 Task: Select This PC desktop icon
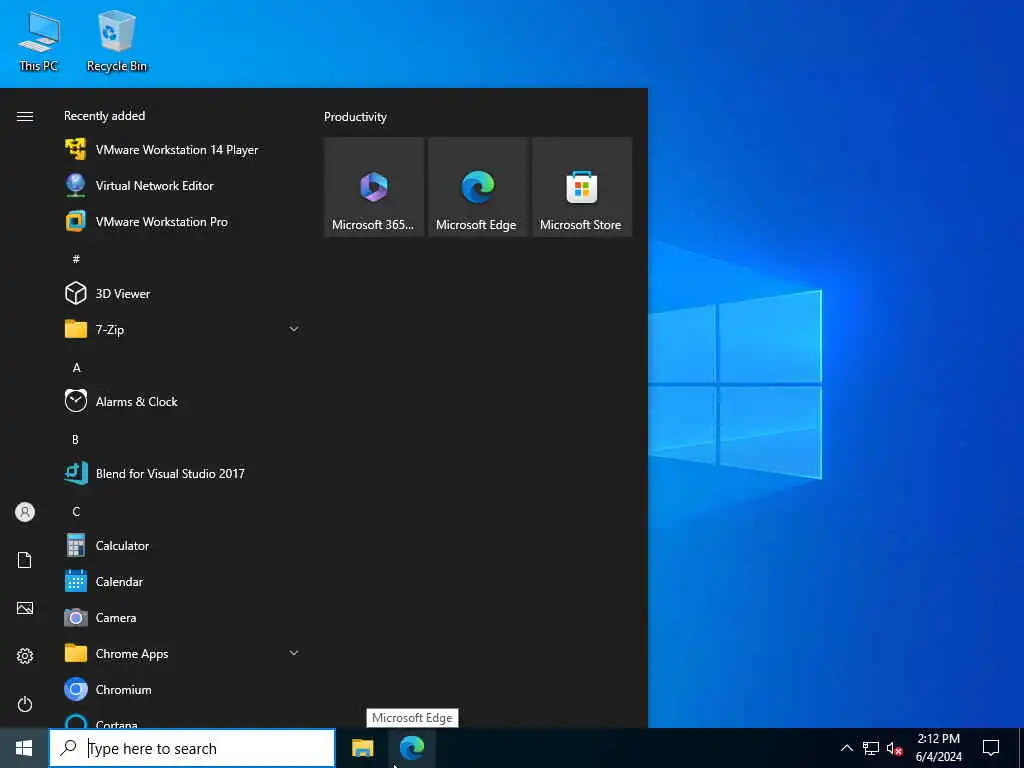[x=38, y=41]
